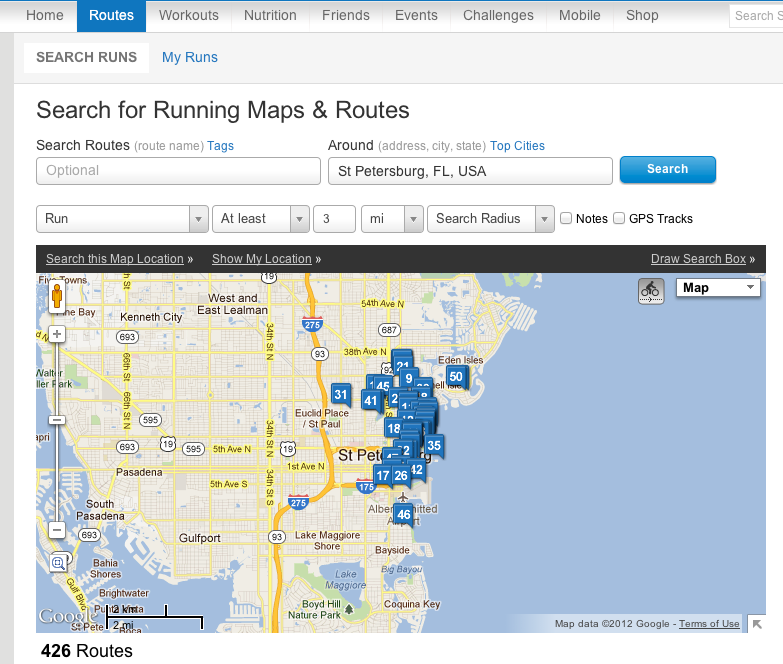
Task: Click the magnifier zoom box icon
Action: pyautogui.click(x=58, y=561)
